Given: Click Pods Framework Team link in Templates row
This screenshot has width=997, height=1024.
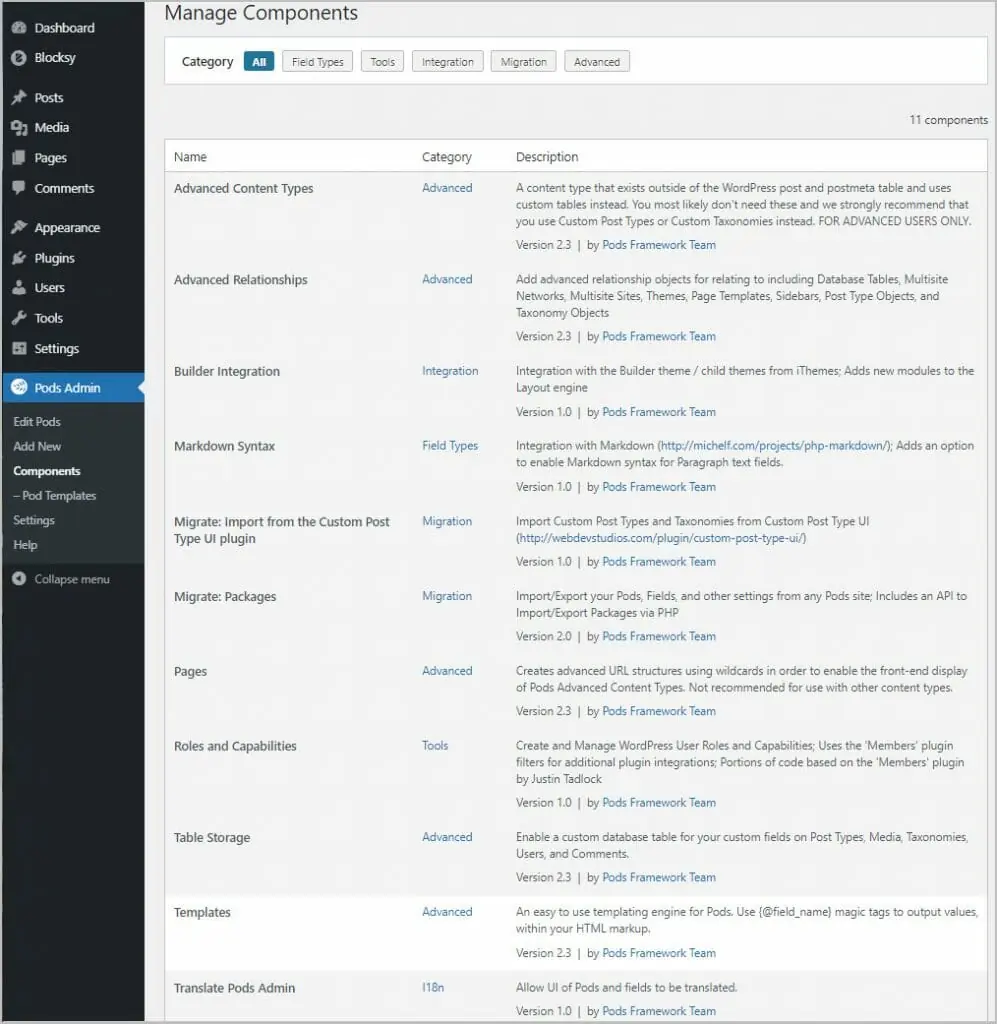Looking at the screenshot, I should point(659,953).
